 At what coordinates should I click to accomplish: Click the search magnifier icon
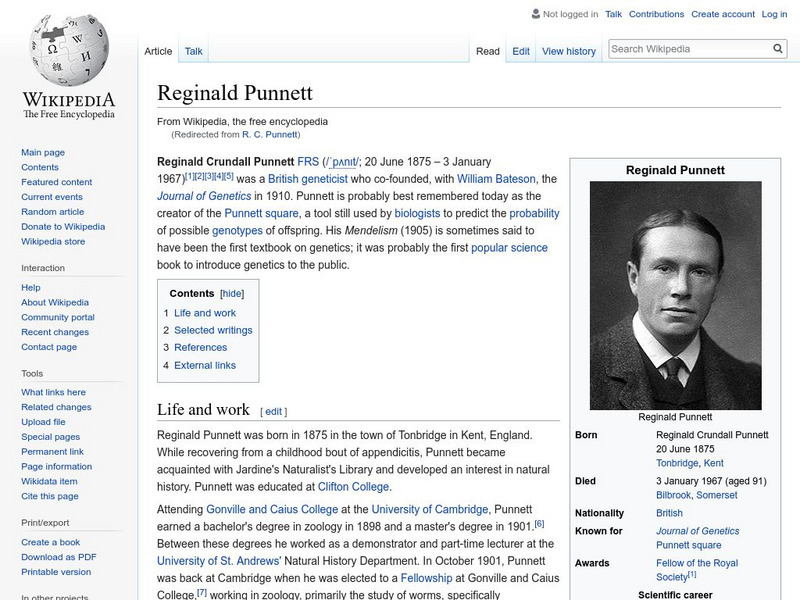point(778,48)
